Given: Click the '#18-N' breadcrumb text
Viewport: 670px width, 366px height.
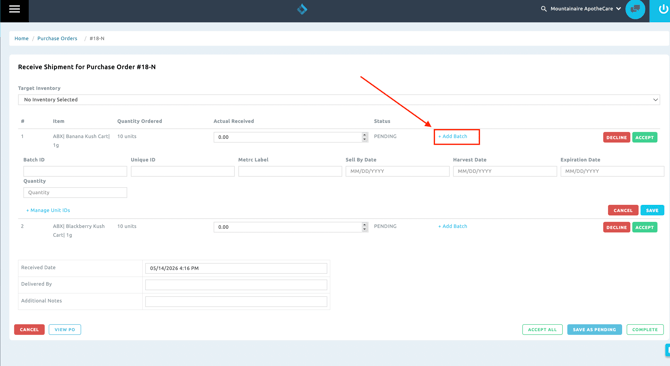Looking at the screenshot, I should pos(97,38).
